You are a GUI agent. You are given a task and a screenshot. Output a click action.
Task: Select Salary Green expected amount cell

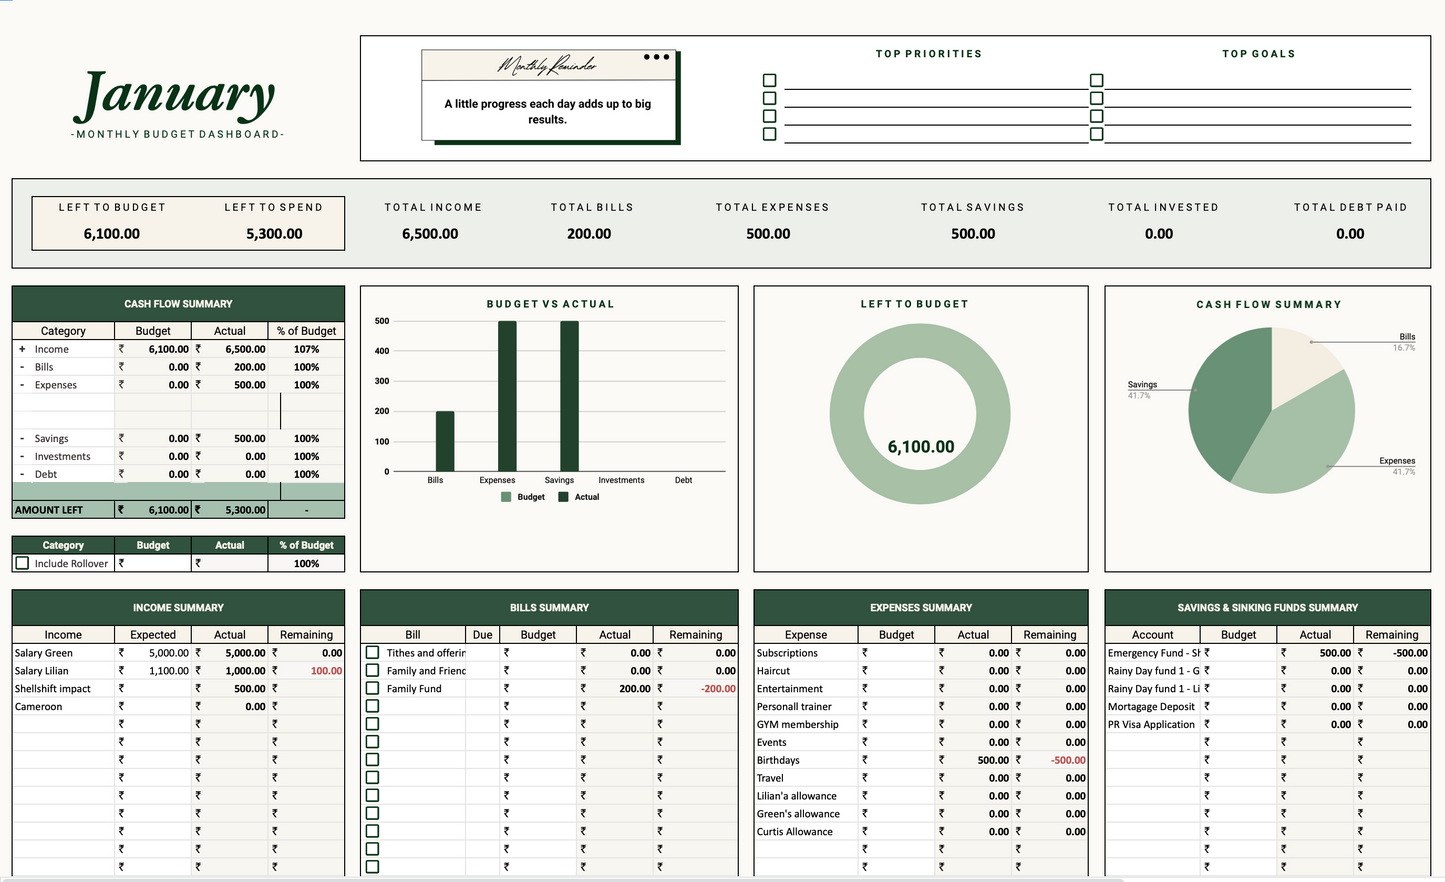[153, 653]
